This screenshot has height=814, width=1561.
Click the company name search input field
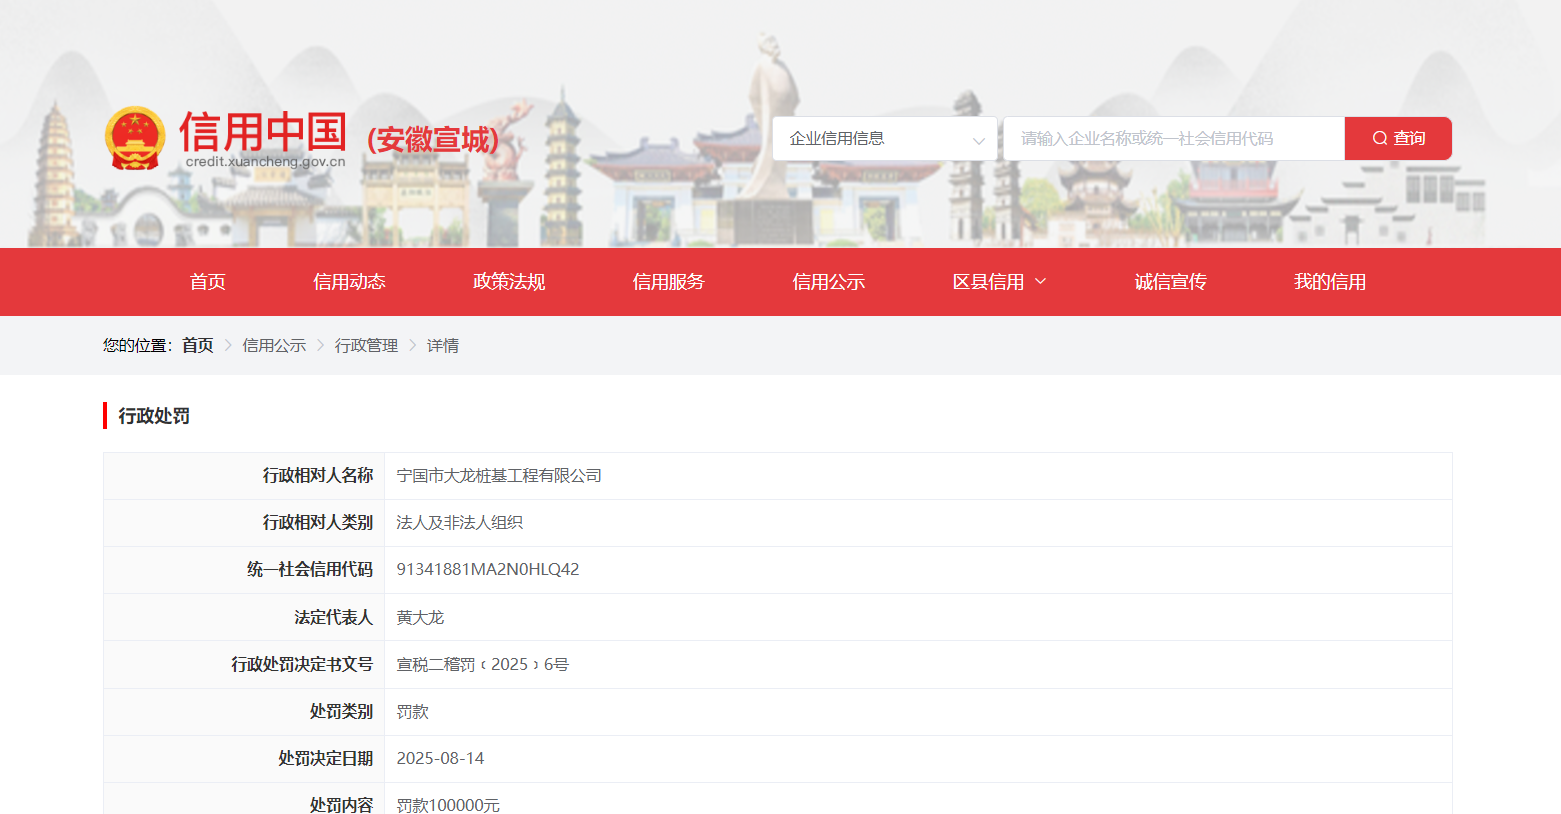(x=1174, y=138)
